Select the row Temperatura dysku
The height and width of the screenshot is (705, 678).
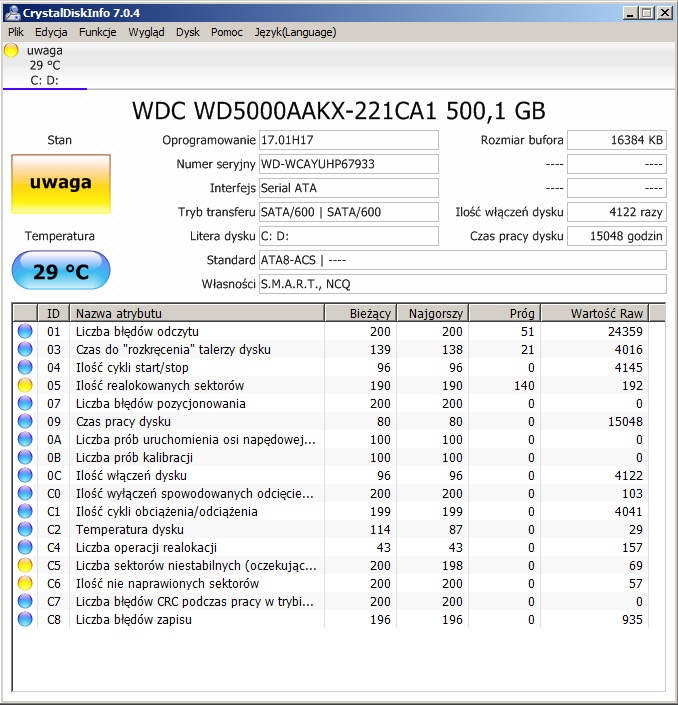click(x=330, y=529)
